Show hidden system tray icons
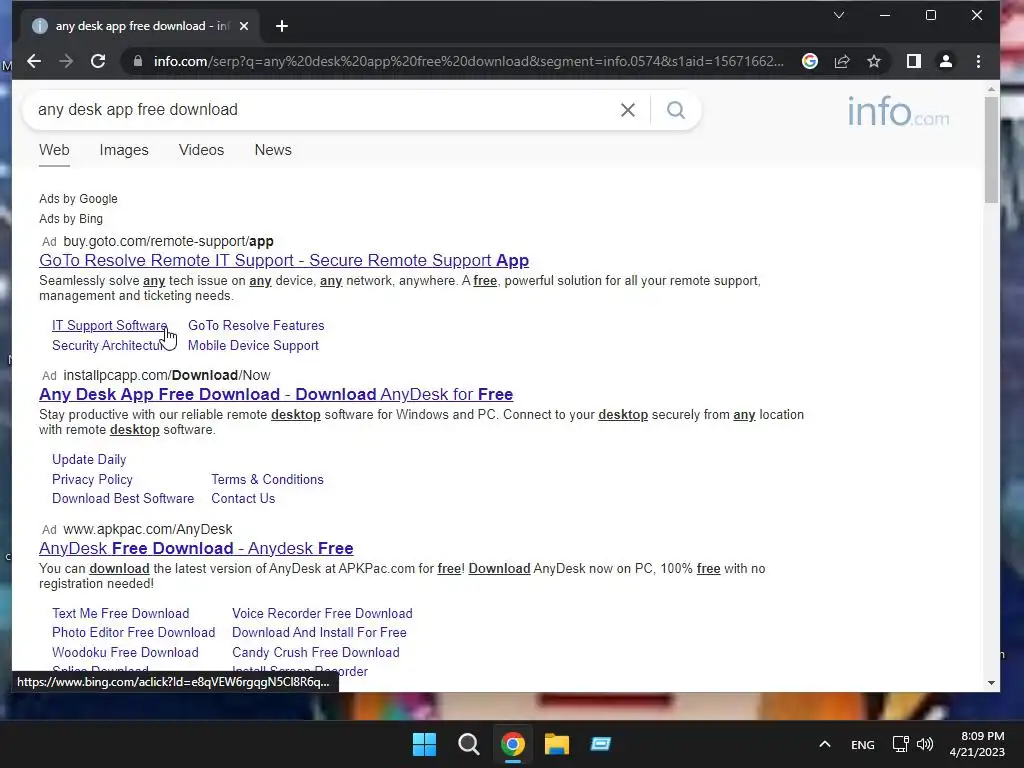Screen dimensions: 1024x768 pos(825,744)
